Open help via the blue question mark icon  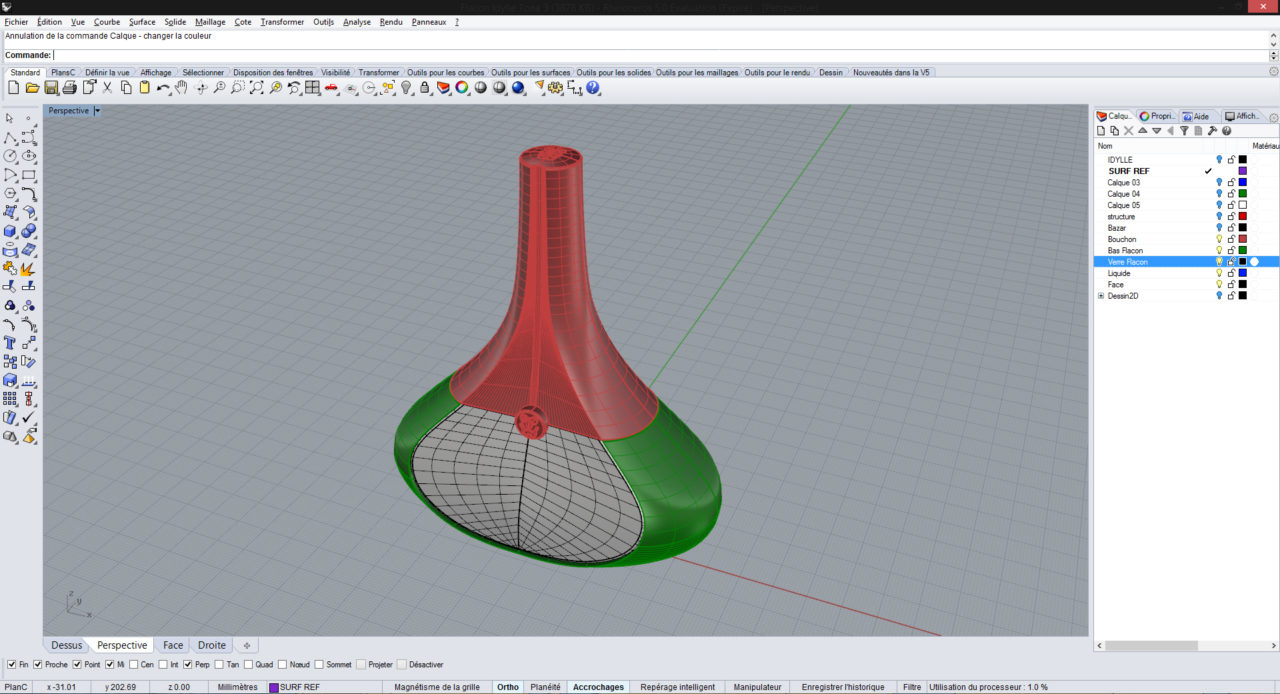point(593,88)
